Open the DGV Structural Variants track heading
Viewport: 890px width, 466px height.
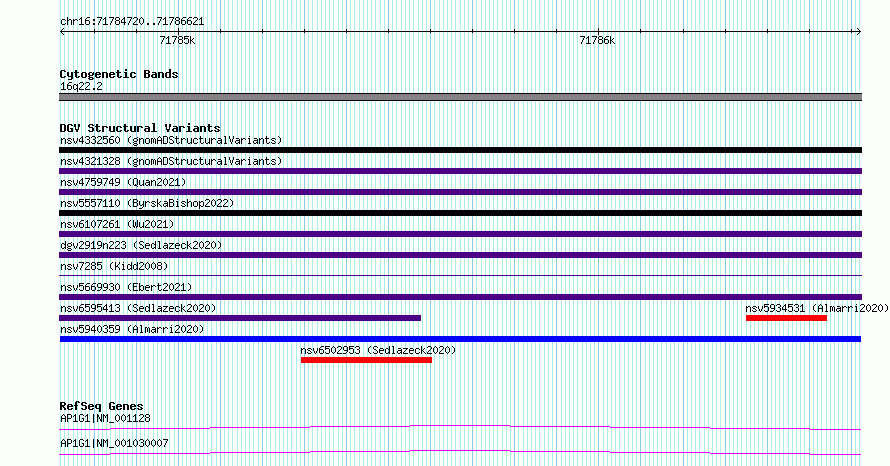coord(140,128)
